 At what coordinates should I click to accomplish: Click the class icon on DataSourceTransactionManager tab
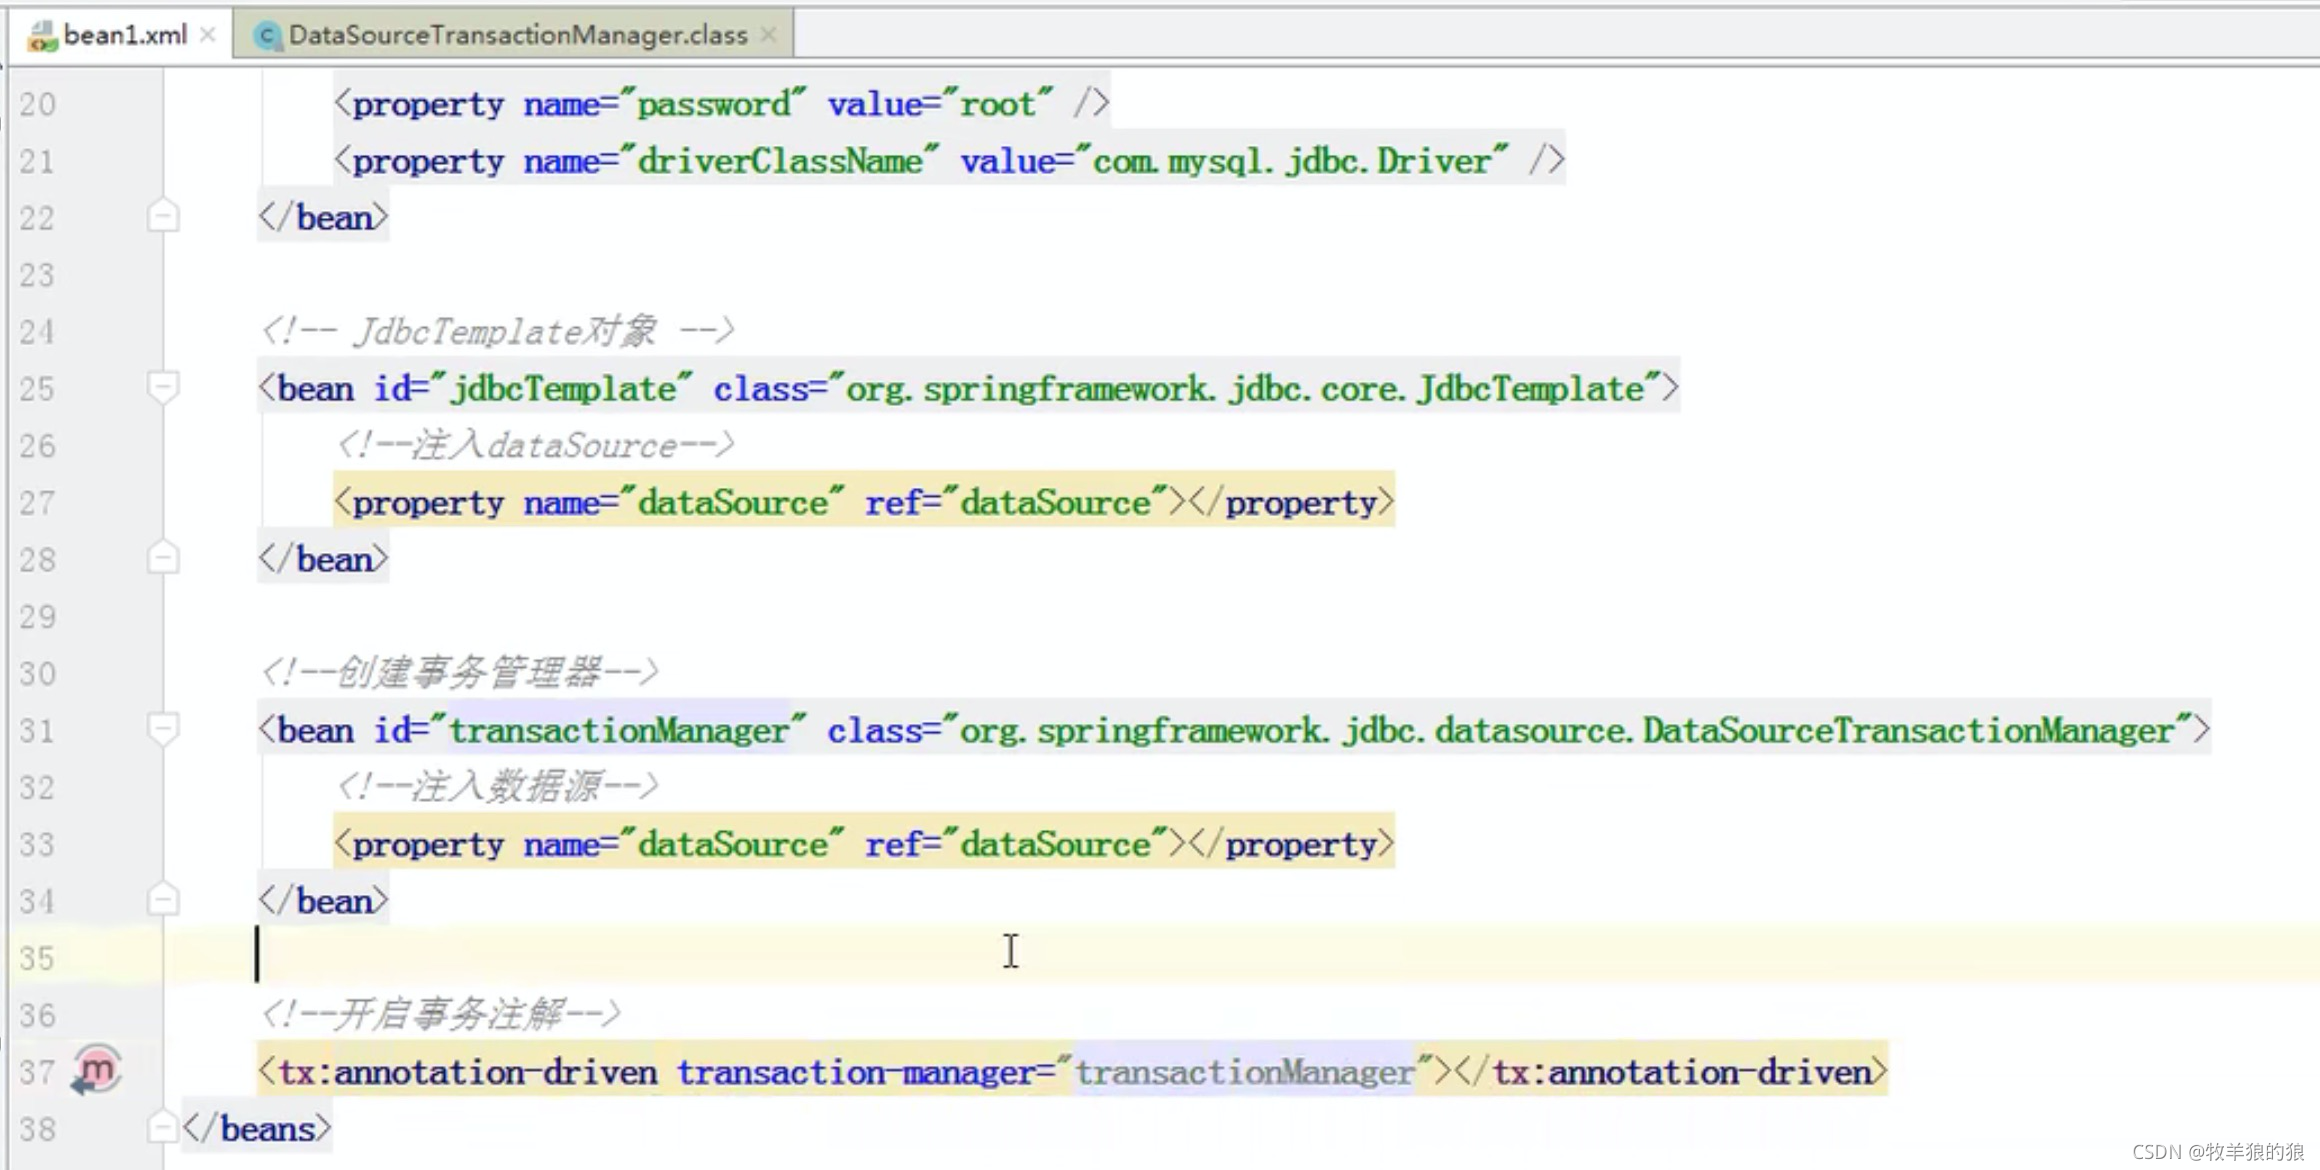266,36
